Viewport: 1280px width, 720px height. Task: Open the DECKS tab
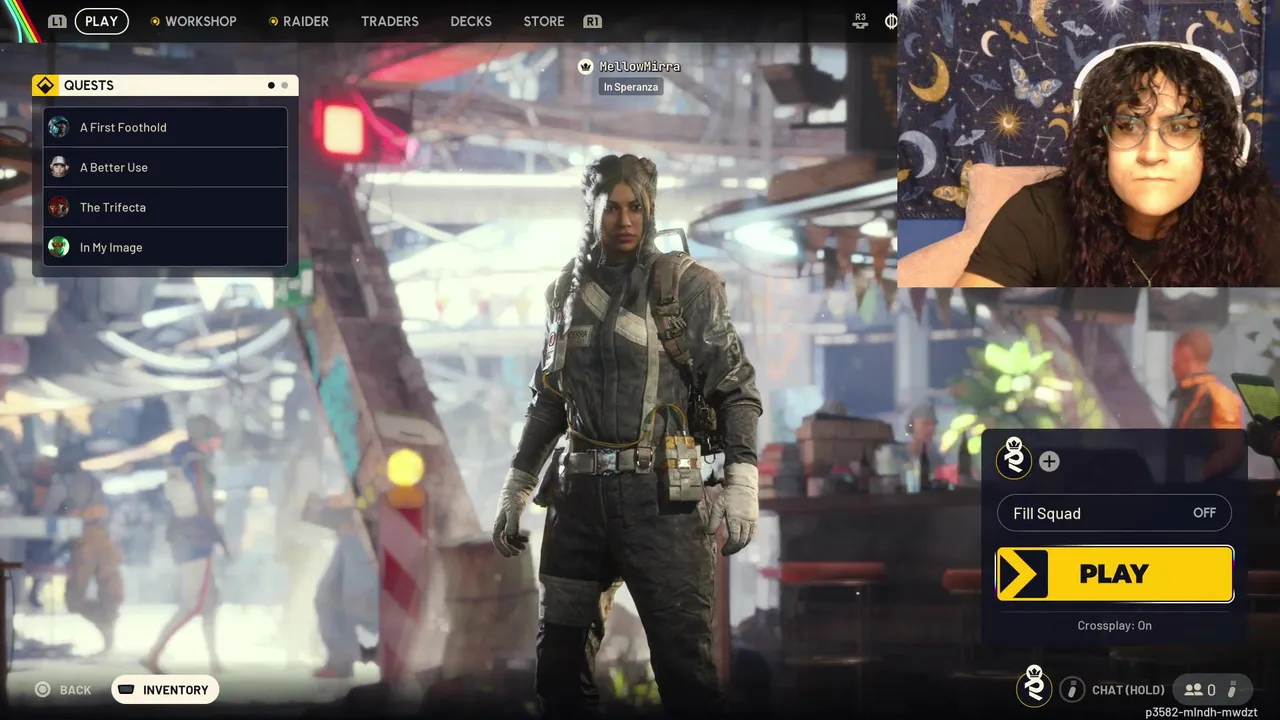[x=471, y=21]
